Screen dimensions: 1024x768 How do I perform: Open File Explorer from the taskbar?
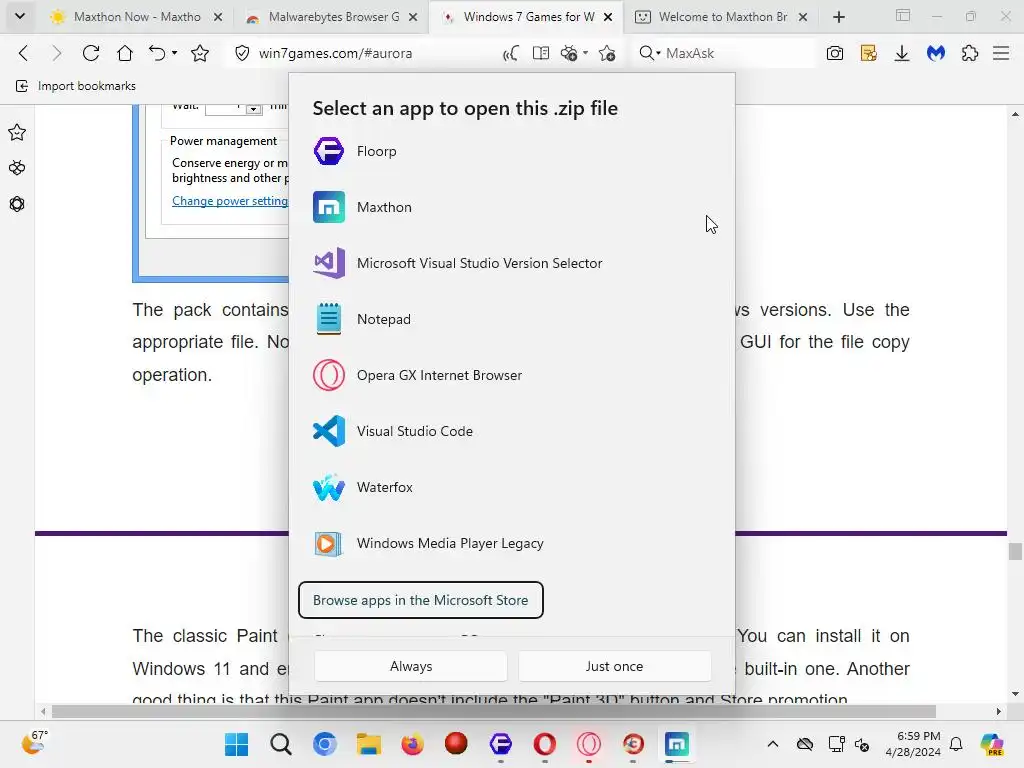[368, 744]
